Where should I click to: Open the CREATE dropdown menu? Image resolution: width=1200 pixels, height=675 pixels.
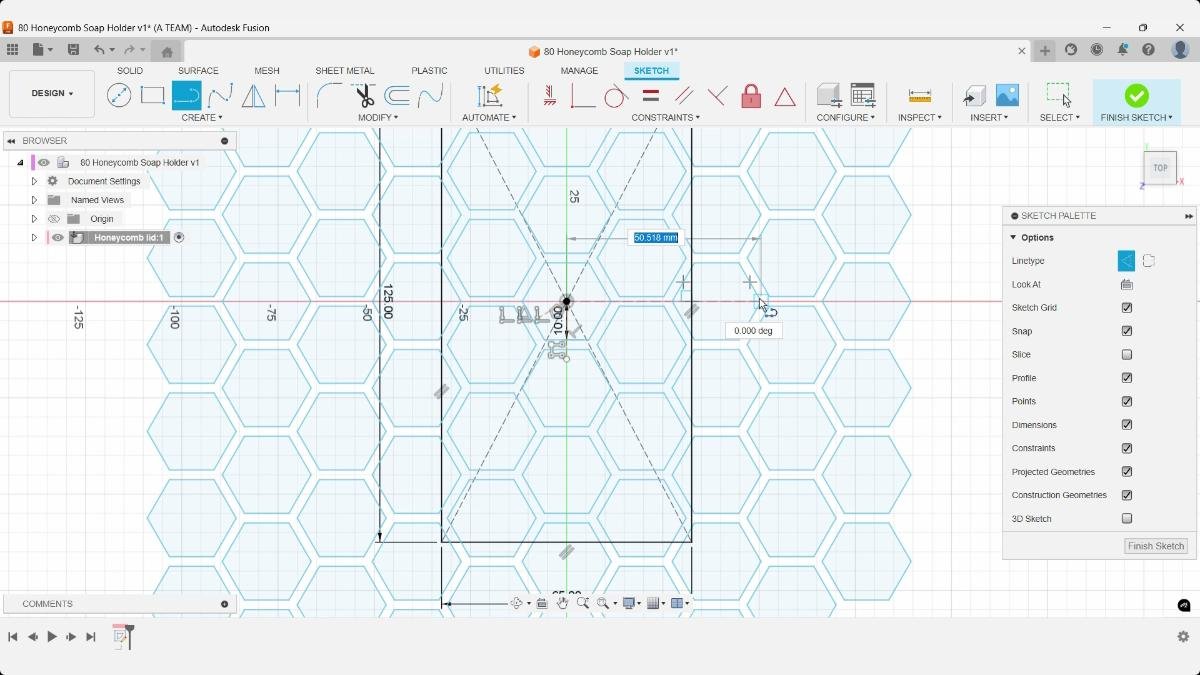202,118
